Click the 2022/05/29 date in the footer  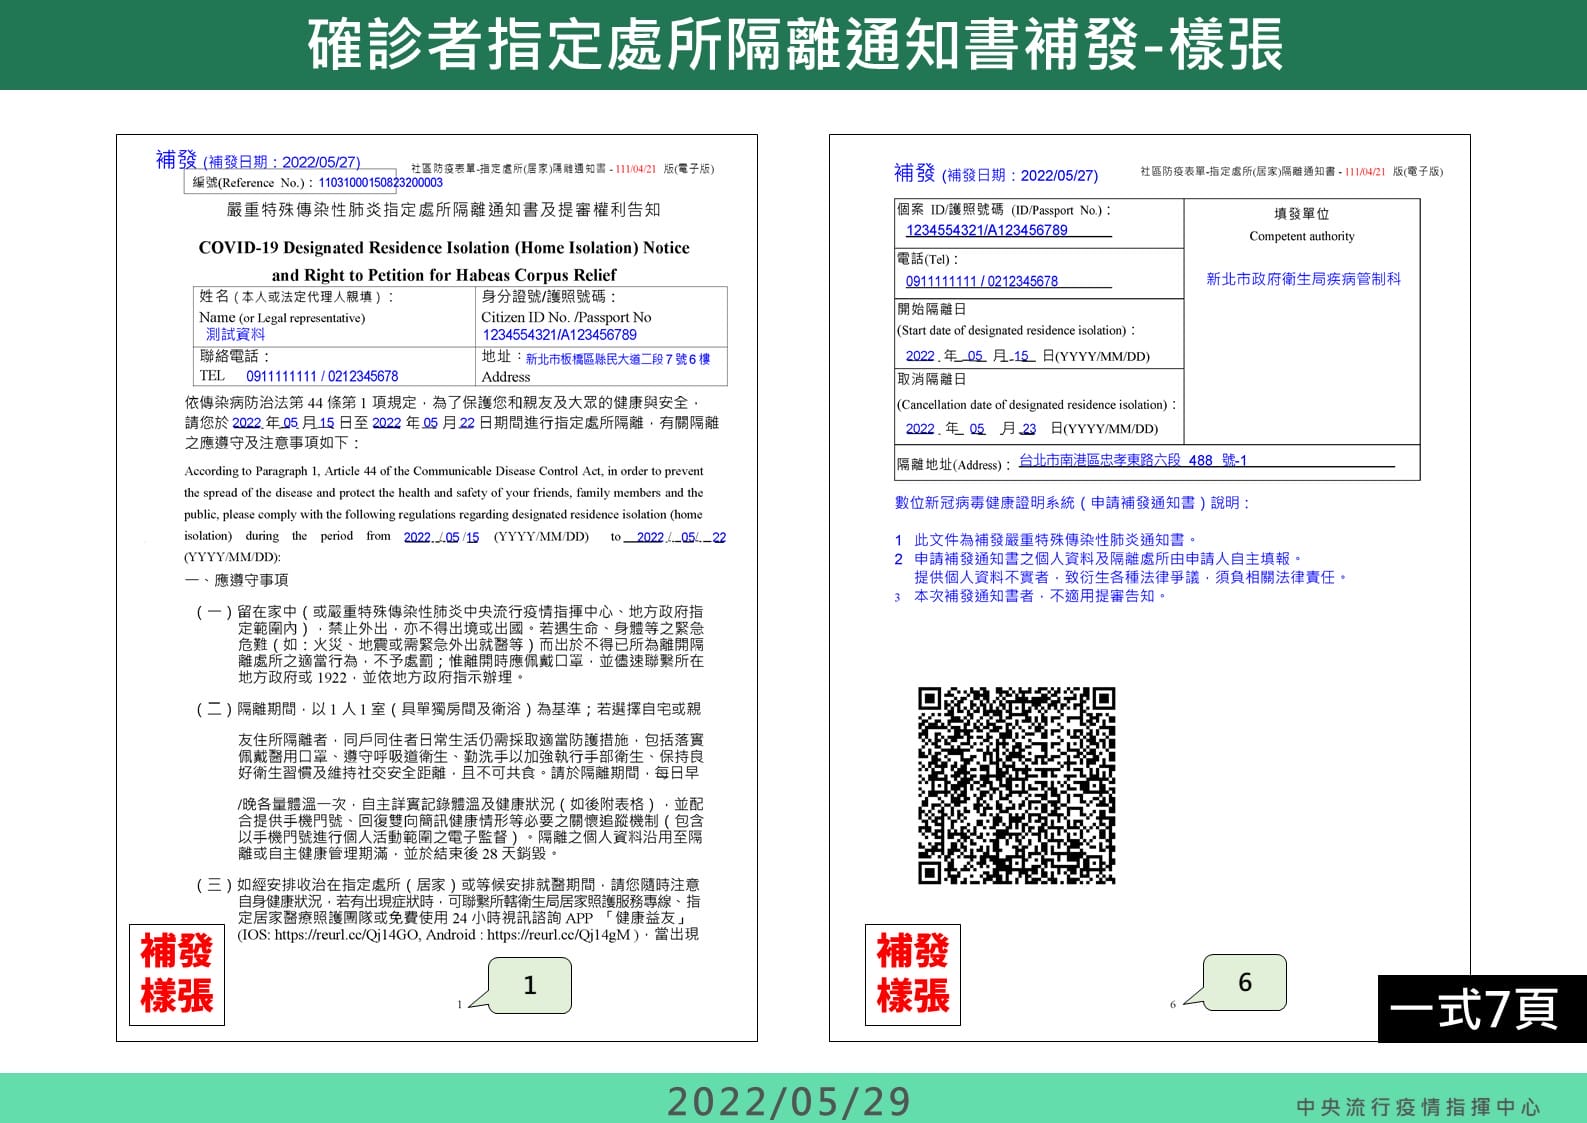789,1101
